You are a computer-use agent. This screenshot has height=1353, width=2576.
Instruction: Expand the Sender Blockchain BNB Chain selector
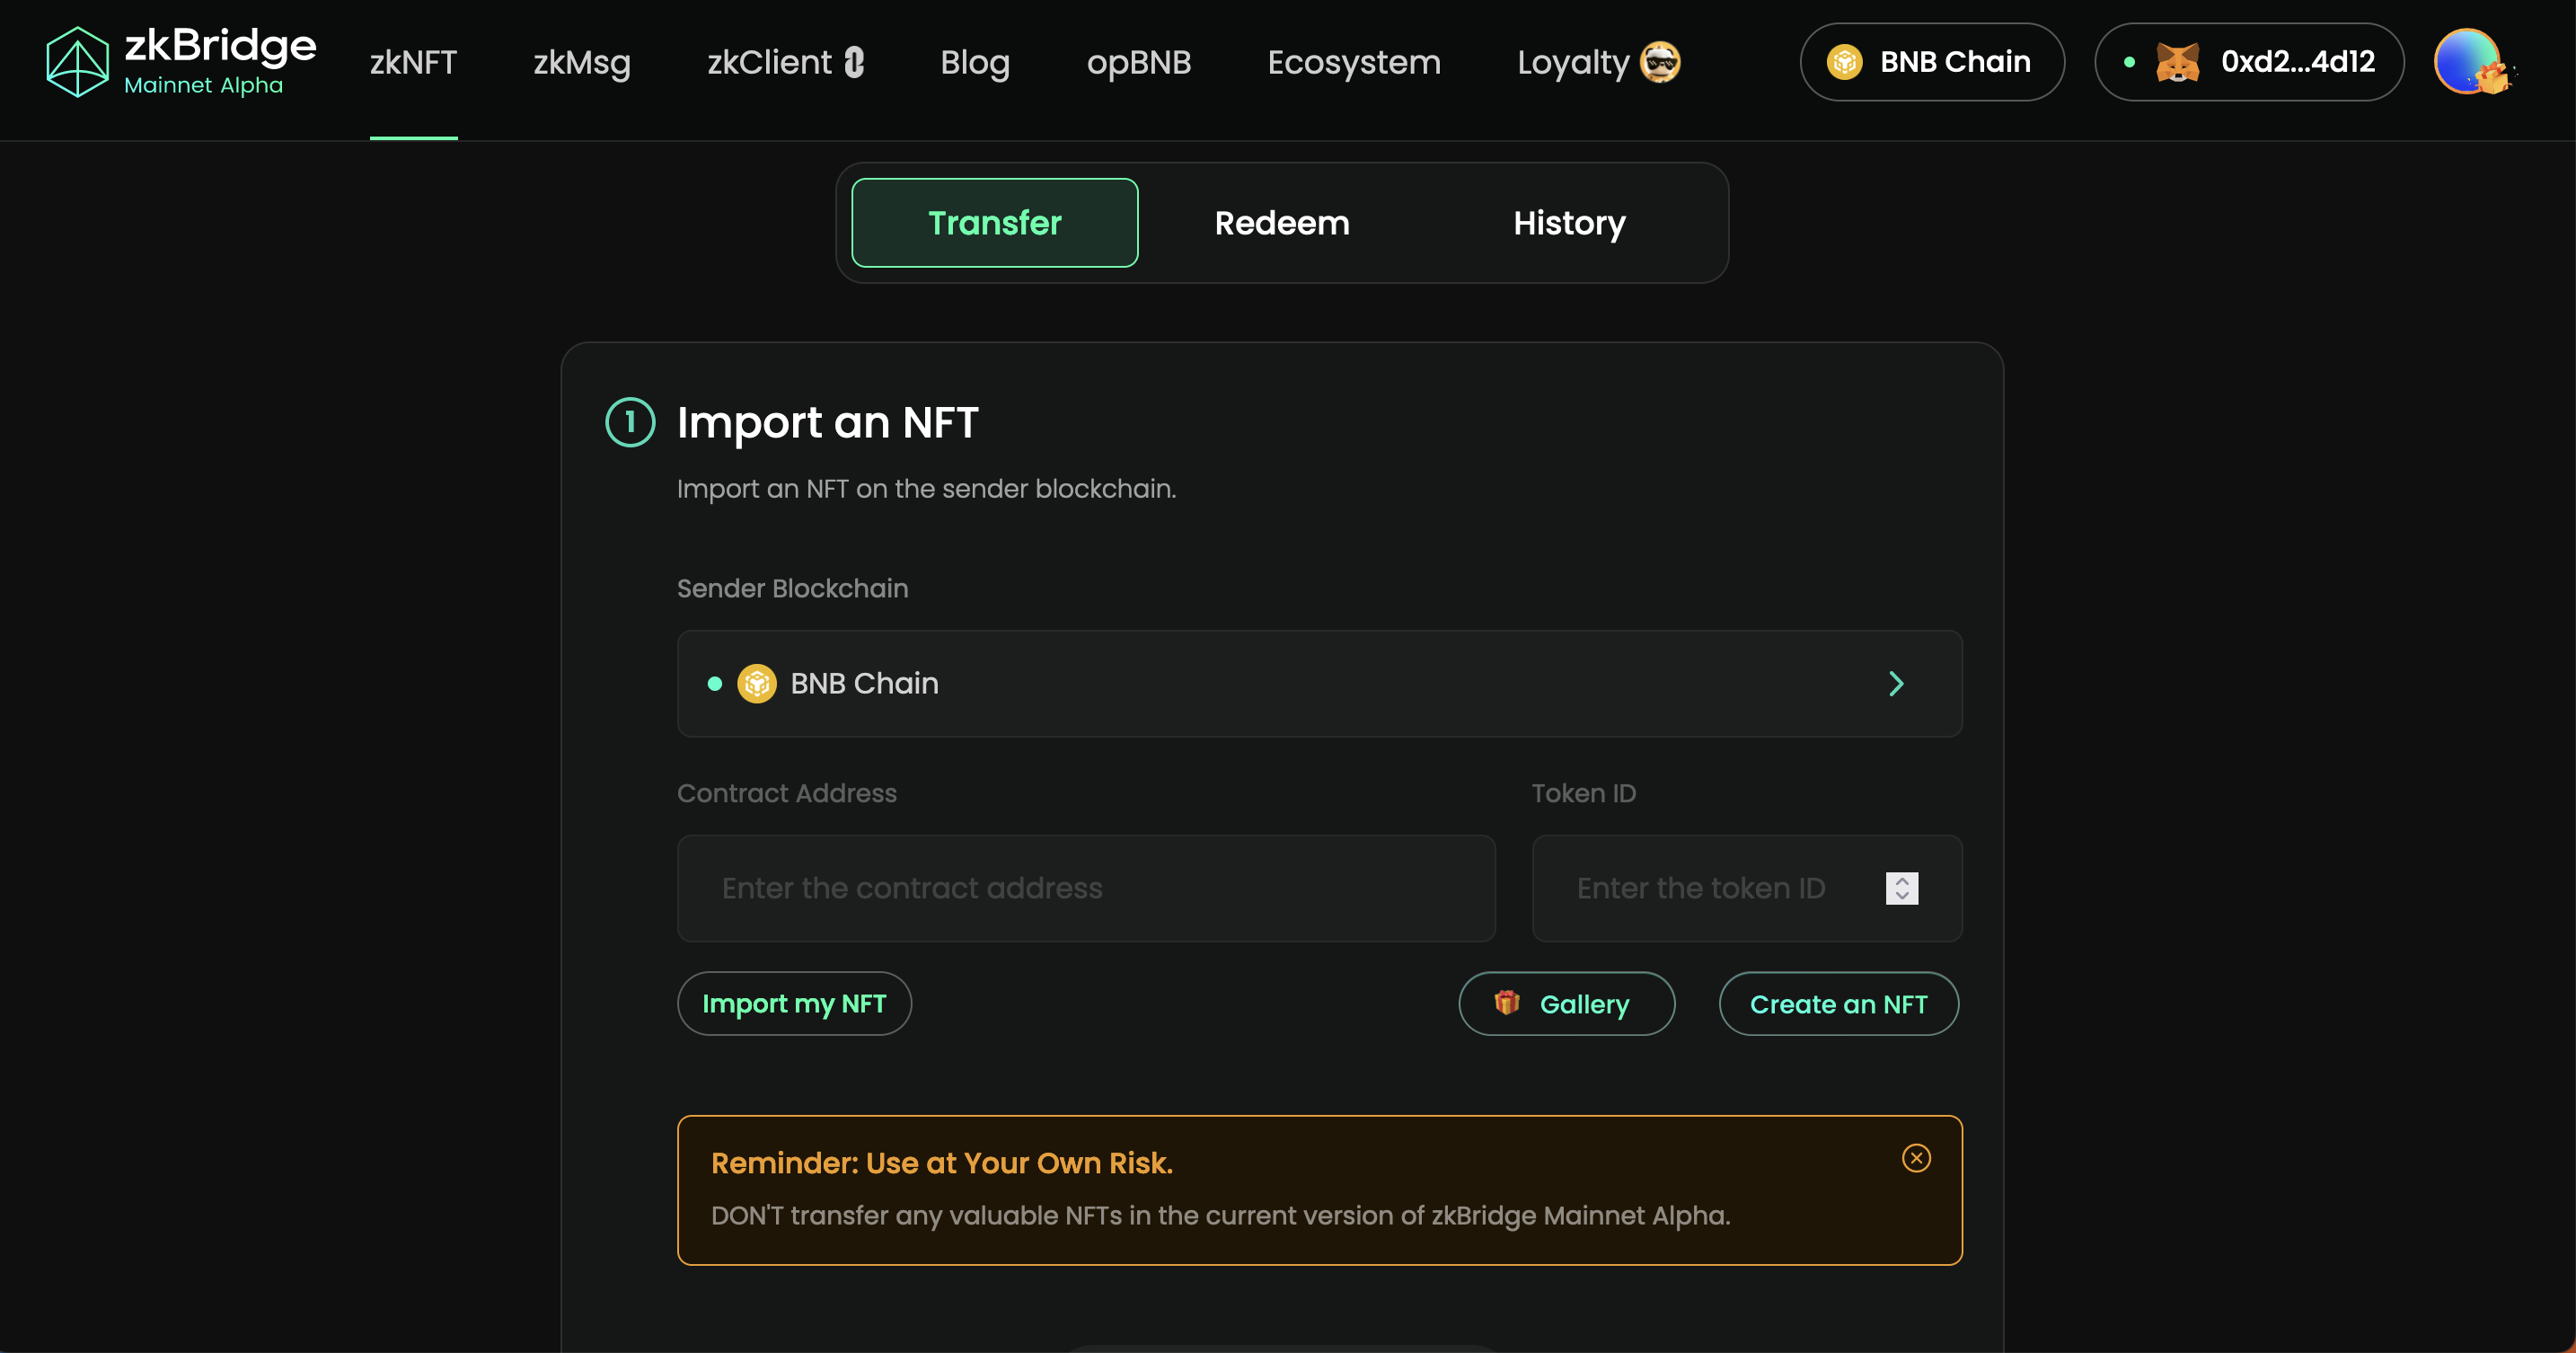pyautogui.click(x=1319, y=684)
